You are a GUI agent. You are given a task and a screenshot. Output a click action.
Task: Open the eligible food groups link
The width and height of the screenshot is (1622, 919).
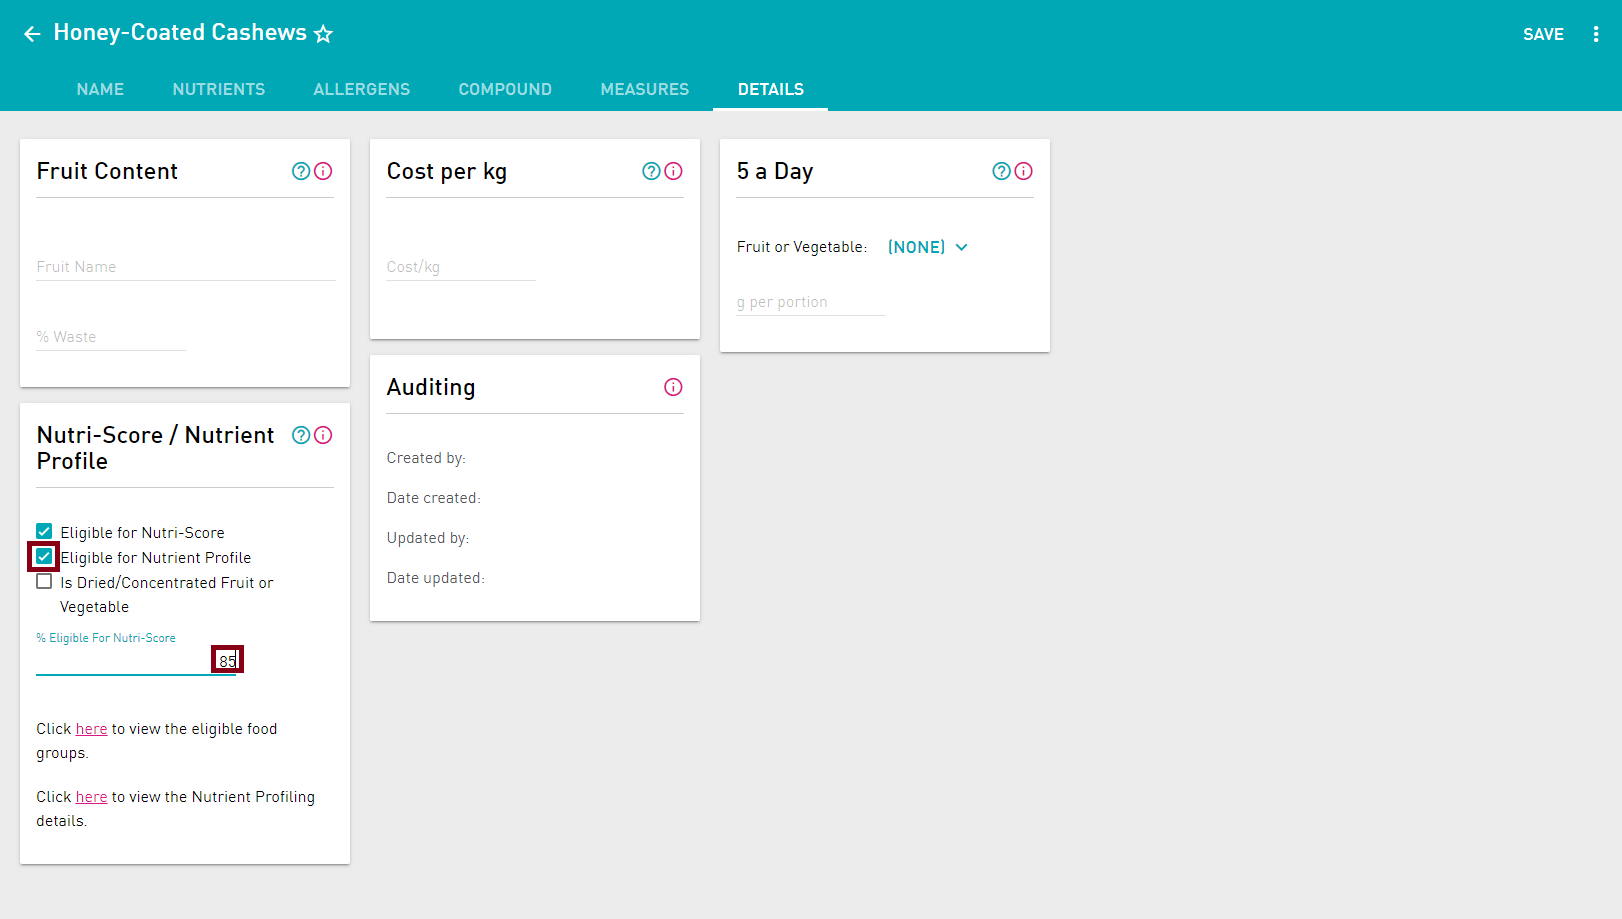click(91, 729)
